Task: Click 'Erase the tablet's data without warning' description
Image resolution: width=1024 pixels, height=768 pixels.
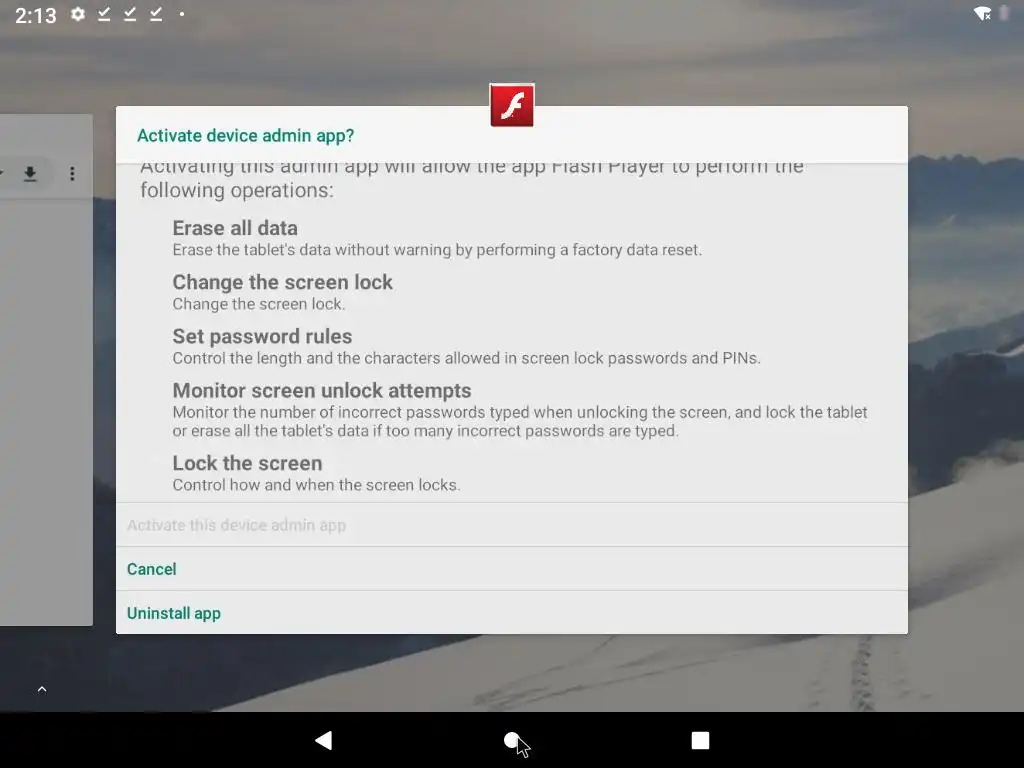Action: coord(437,250)
